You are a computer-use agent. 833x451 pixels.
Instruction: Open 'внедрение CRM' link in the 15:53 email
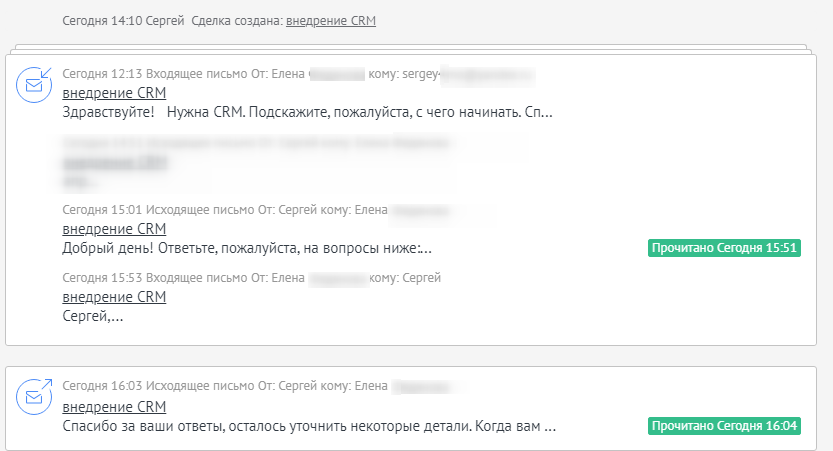click(x=114, y=297)
